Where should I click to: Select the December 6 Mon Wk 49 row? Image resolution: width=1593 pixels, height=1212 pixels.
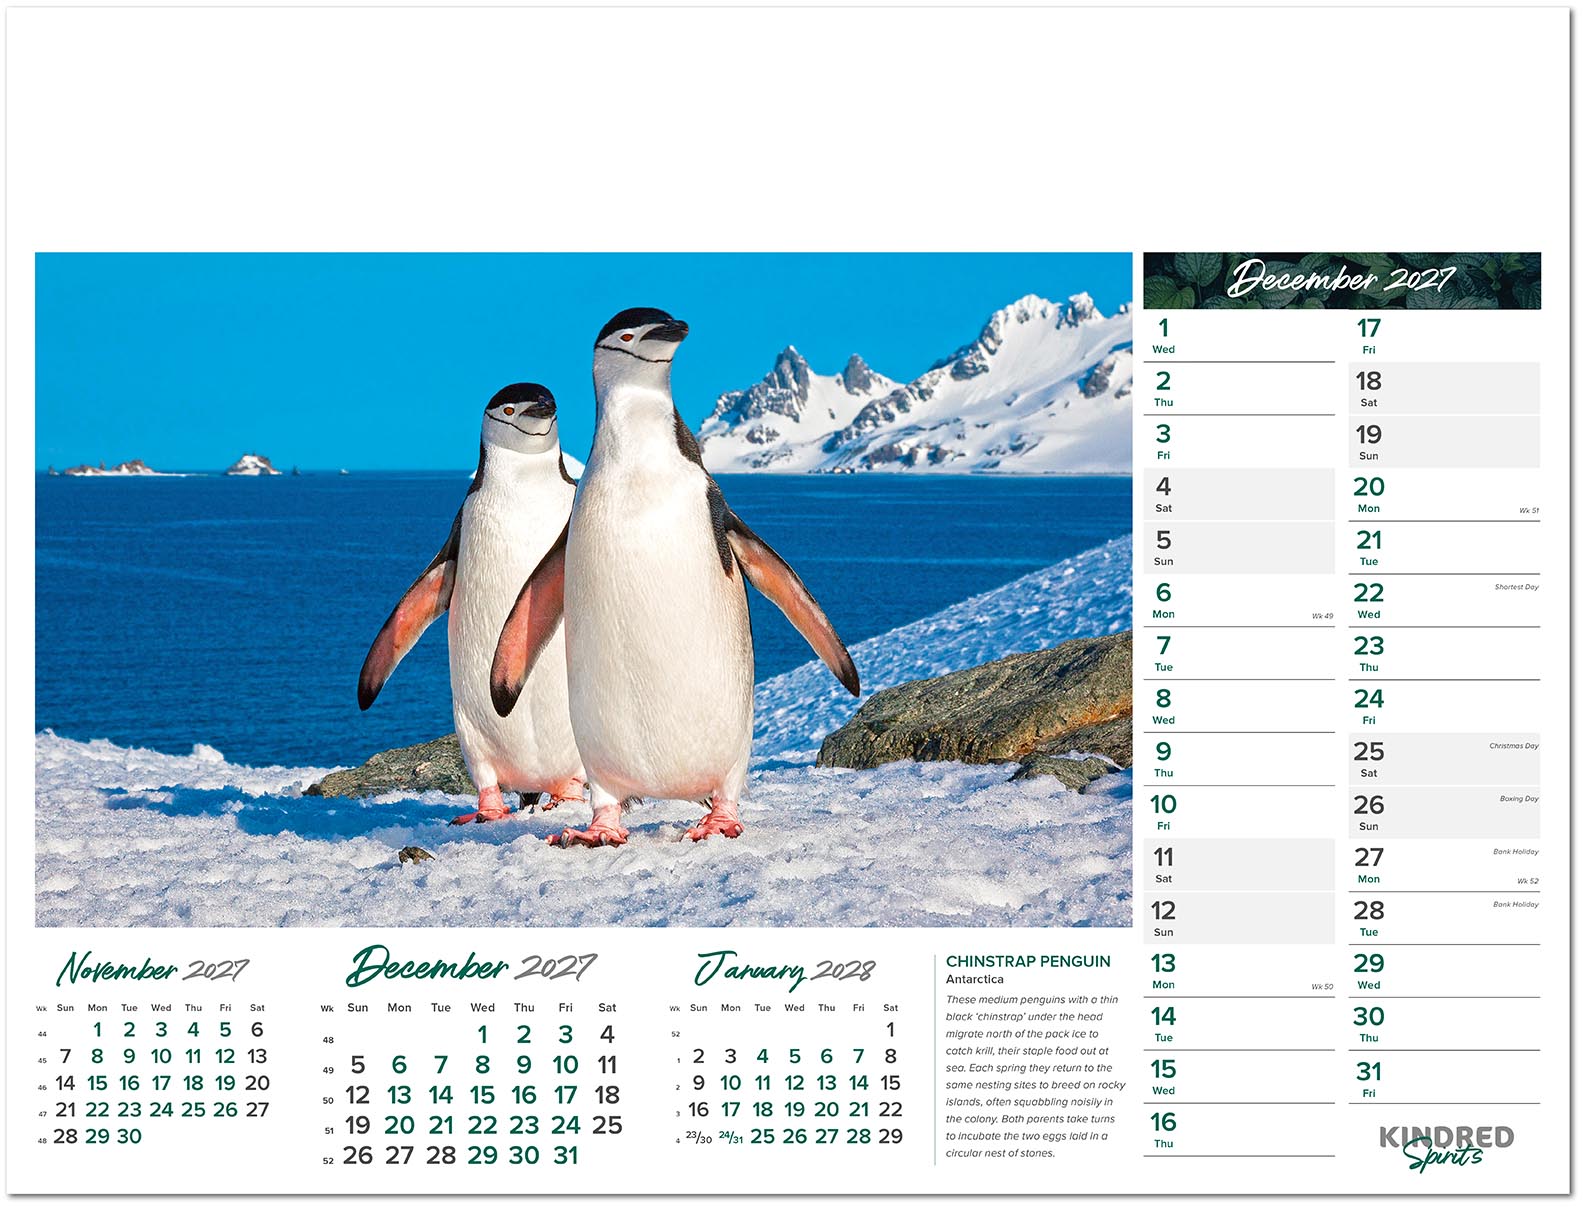(x=1239, y=601)
